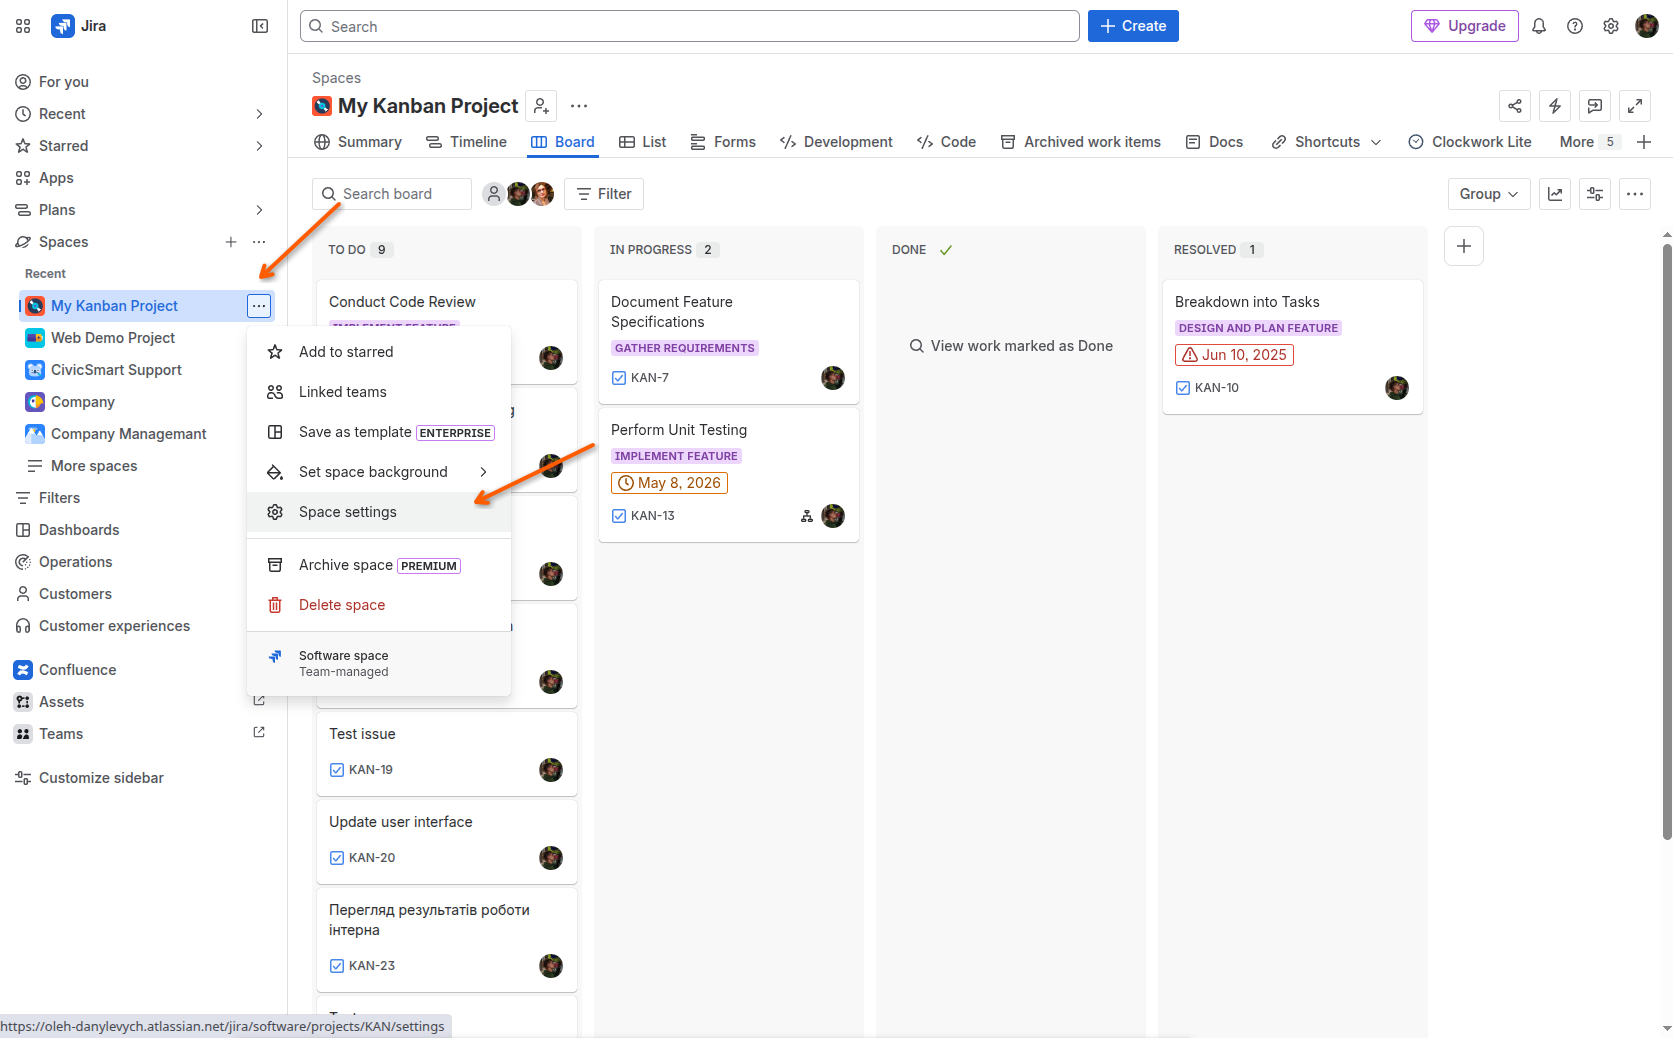
Task: Enter full screen mode icon
Action: point(1635,106)
